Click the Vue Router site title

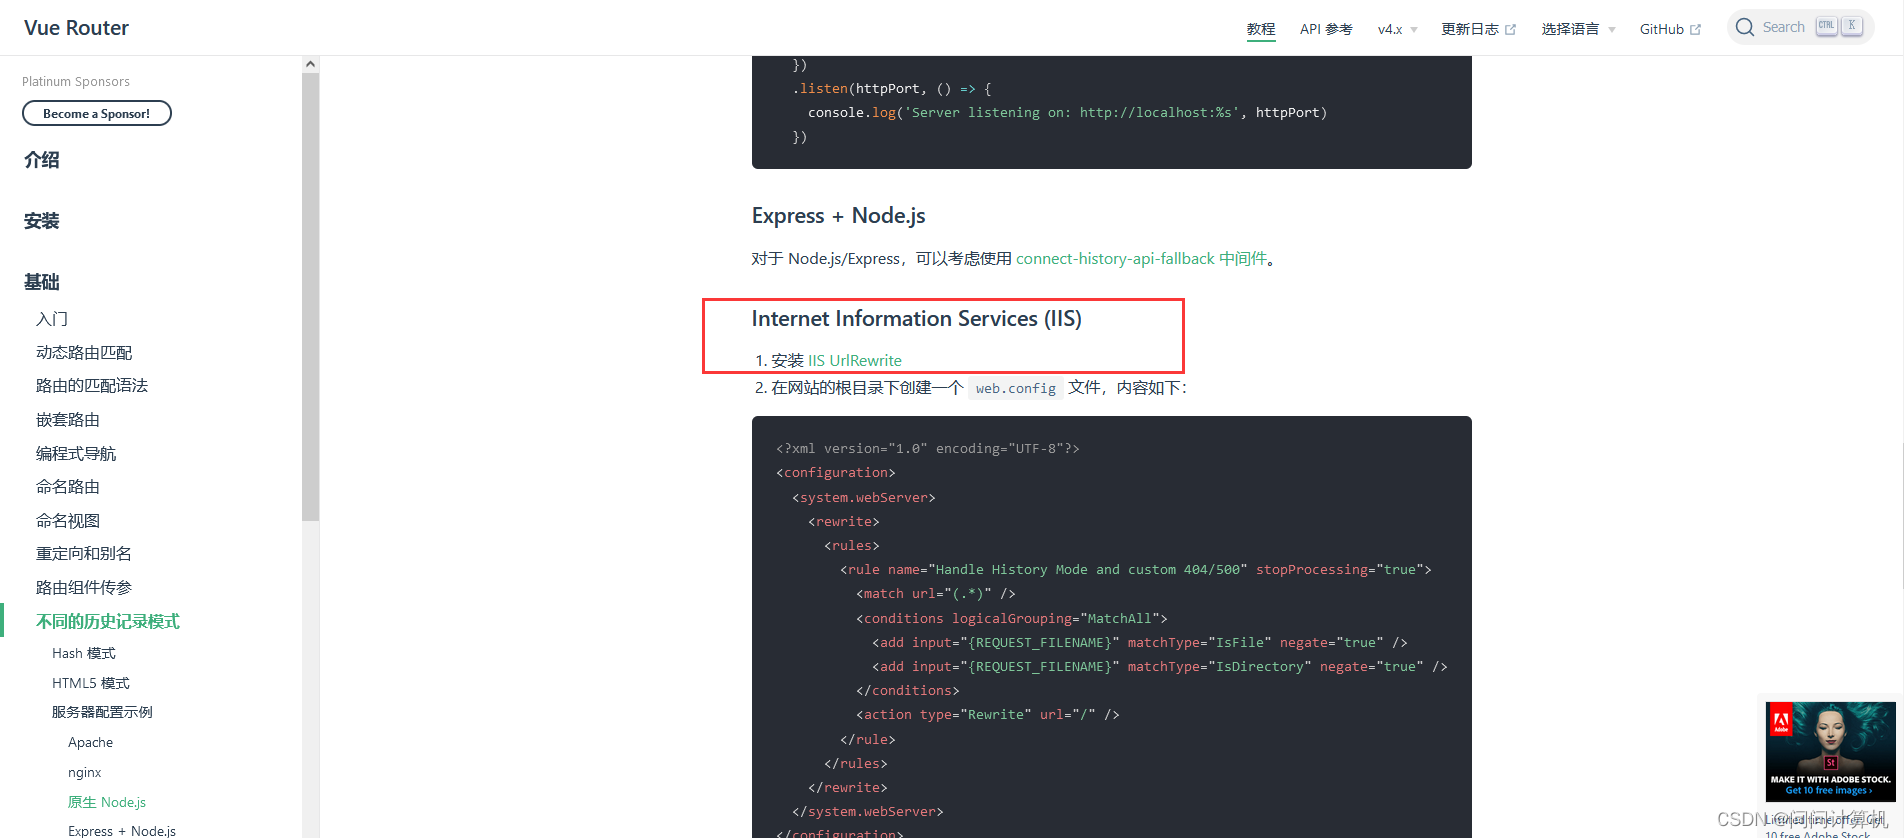[76, 28]
